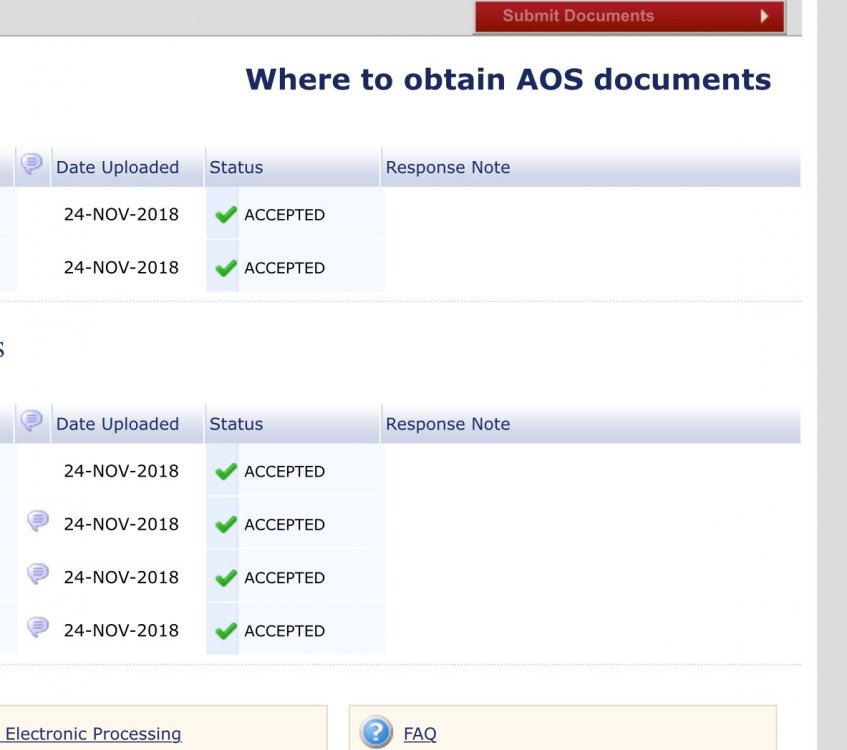Click Status column header in lower table

pos(236,424)
